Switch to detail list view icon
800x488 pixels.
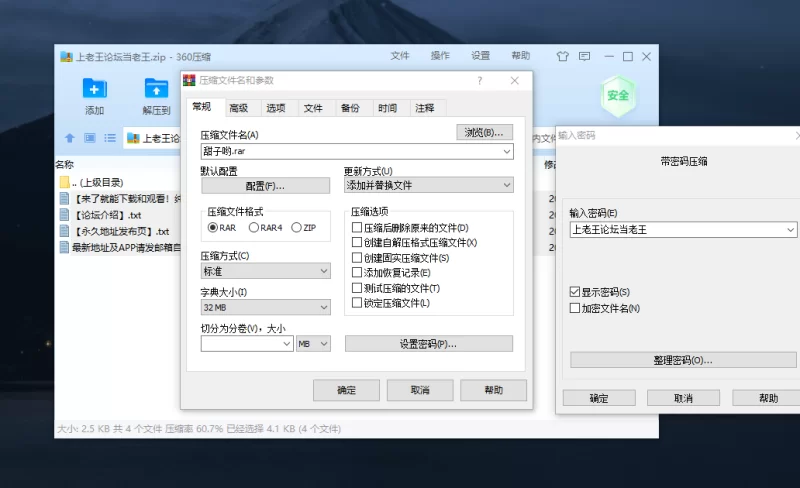(90, 138)
